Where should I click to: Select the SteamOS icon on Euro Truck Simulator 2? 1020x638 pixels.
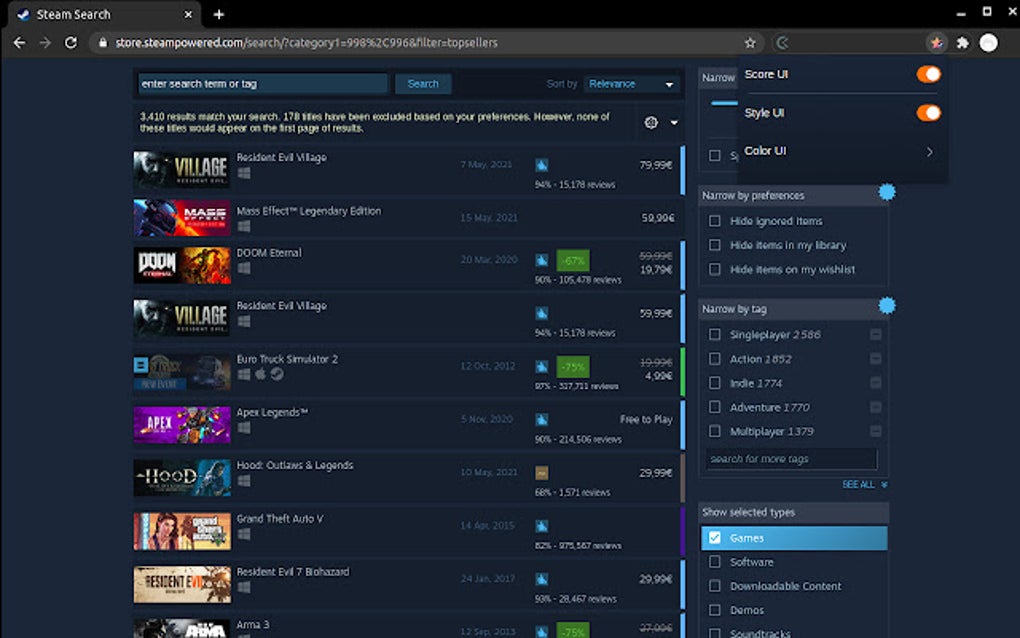click(x=276, y=374)
